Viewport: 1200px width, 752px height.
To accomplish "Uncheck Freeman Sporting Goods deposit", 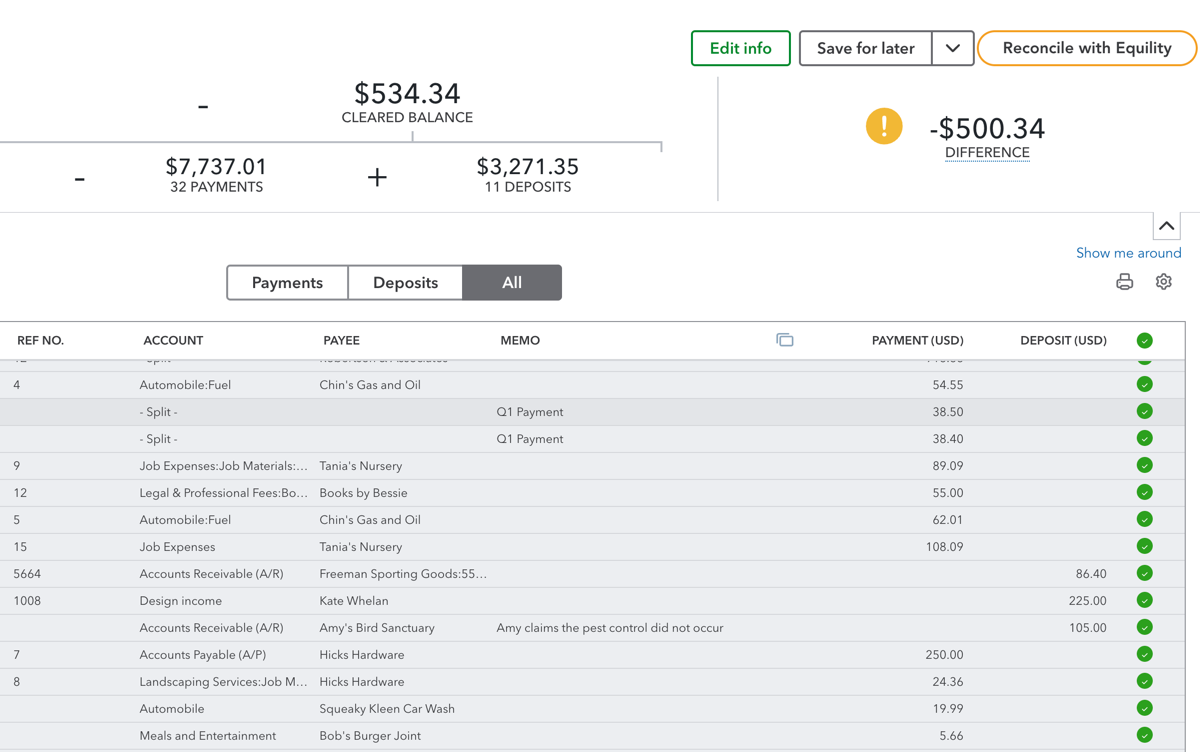I will click(x=1144, y=574).
